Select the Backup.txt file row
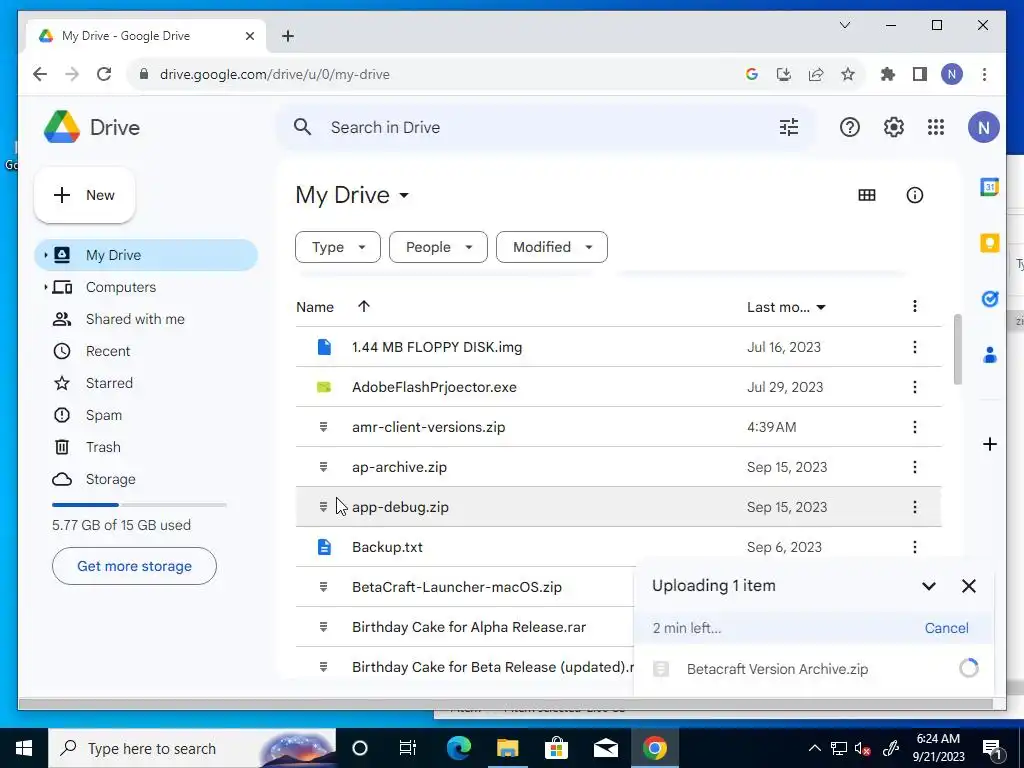Image resolution: width=1024 pixels, height=768 pixels. click(618, 547)
